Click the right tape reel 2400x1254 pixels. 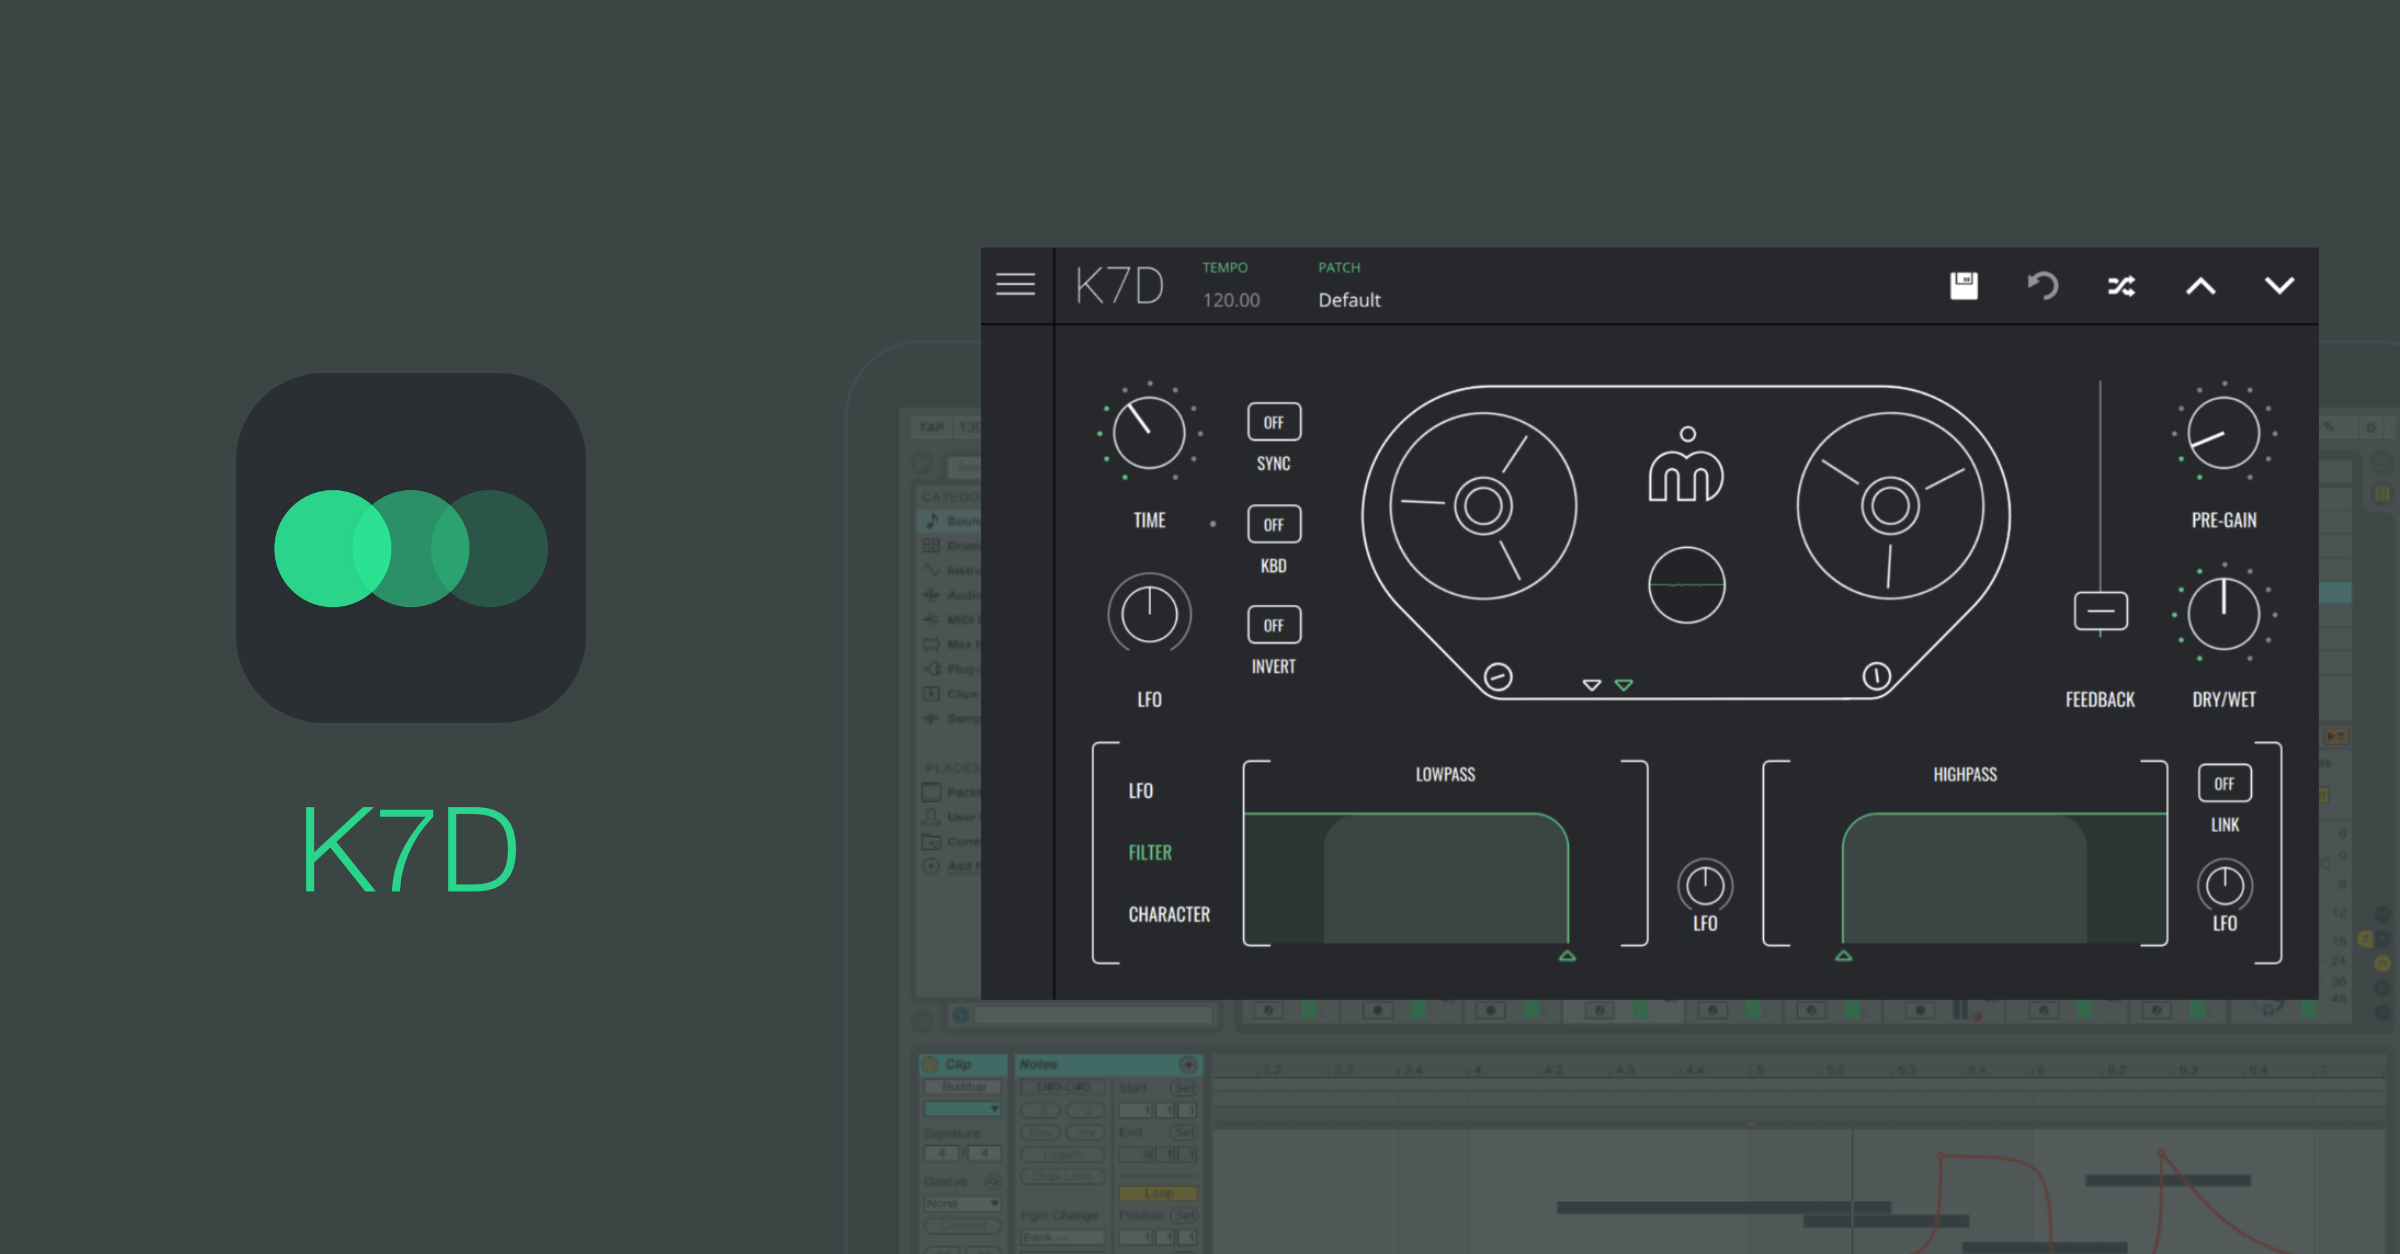coord(1890,505)
